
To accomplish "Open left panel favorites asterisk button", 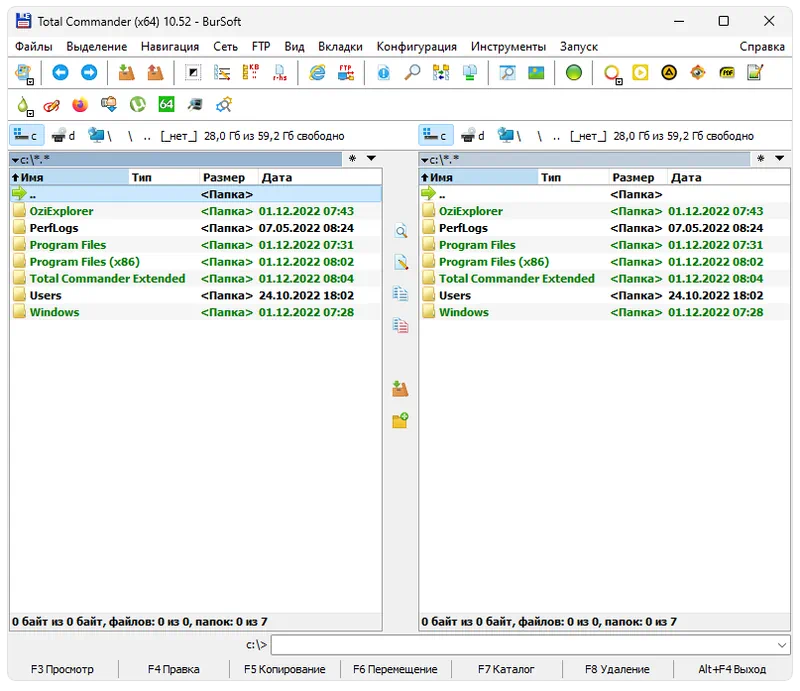I will pos(353,158).
